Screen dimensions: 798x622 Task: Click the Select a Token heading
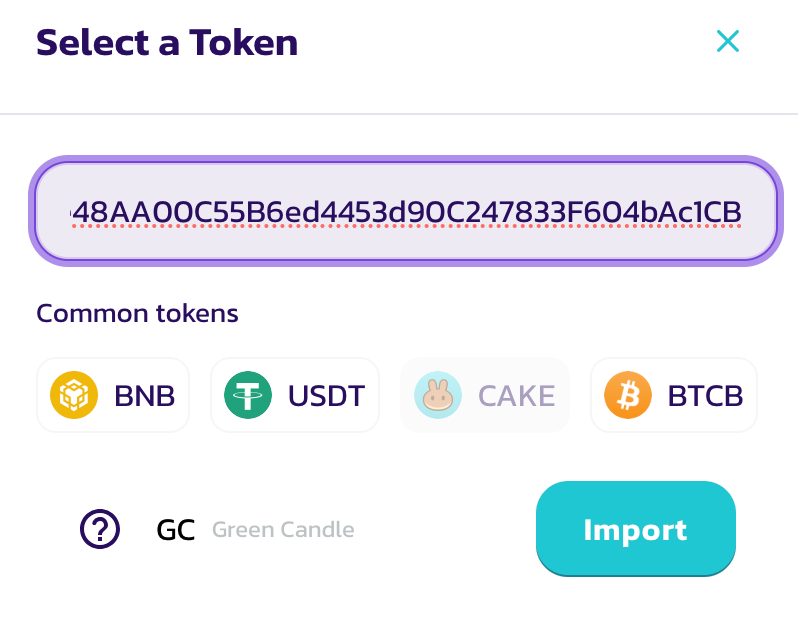167,42
